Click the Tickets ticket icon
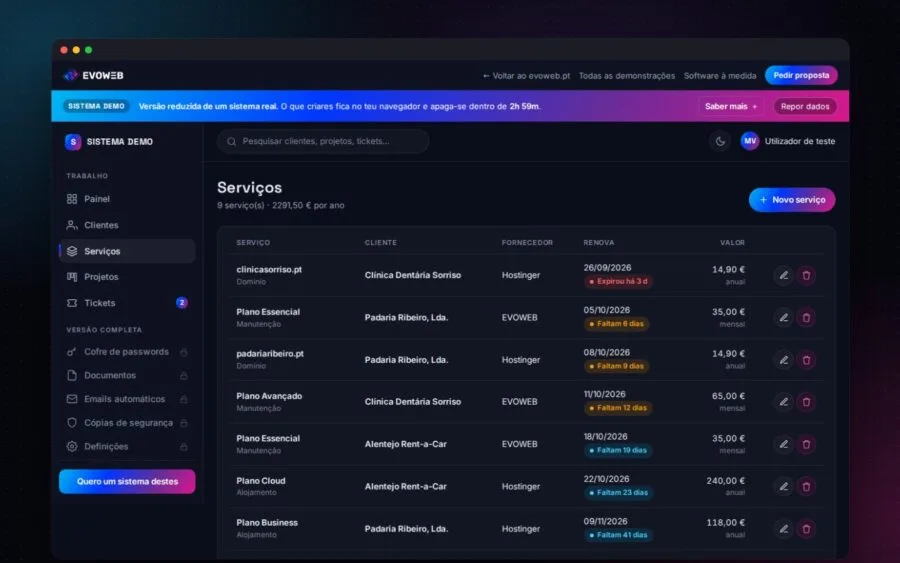The image size is (900, 563). [x=72, y=303]
